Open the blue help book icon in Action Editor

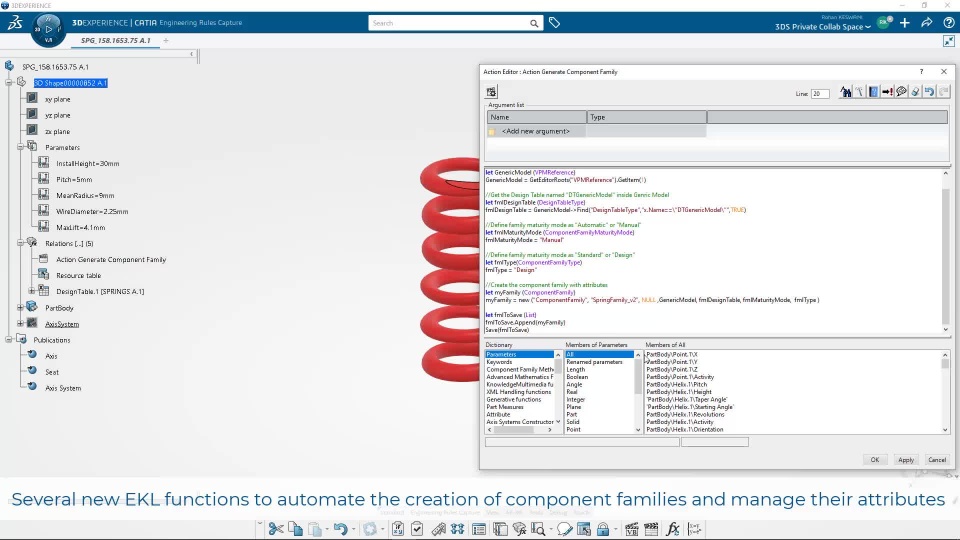[873, 92]
